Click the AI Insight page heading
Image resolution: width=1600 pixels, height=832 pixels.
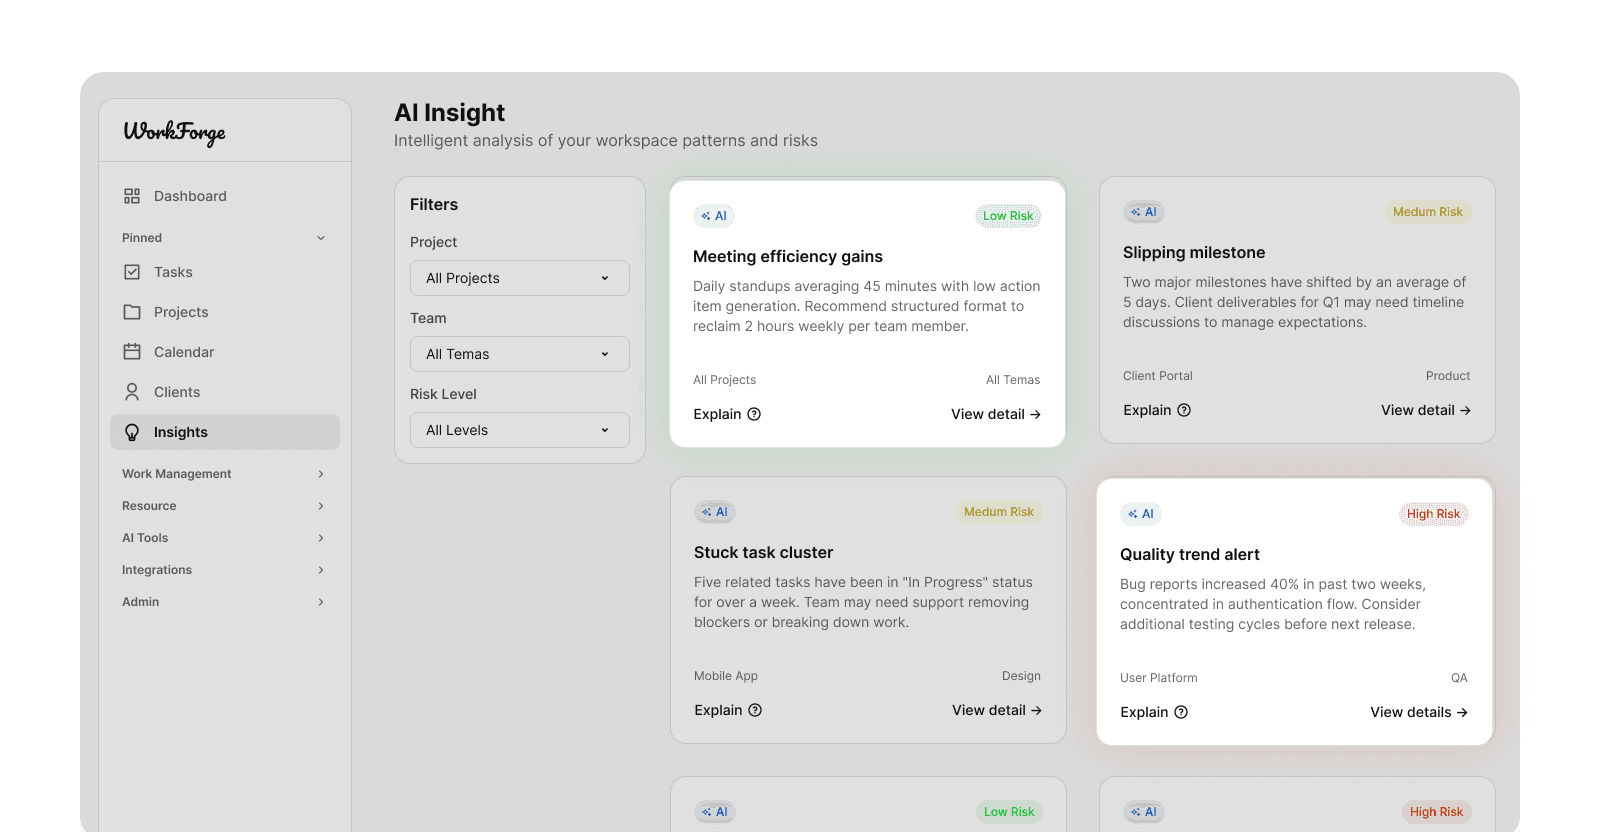coord(450,112)
